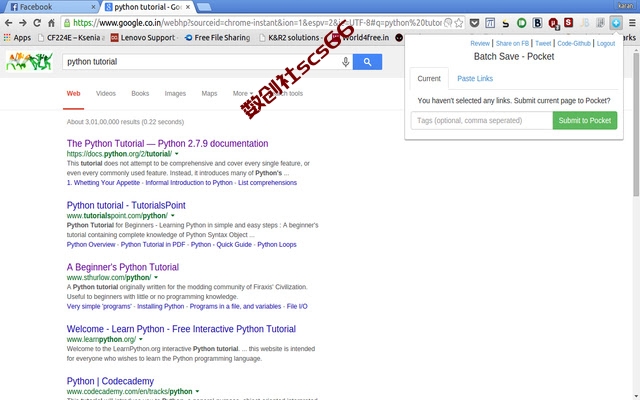This screenshot has height=400, width=640.
Task: Click the faded JB extension icon
Action: (584, 23)
